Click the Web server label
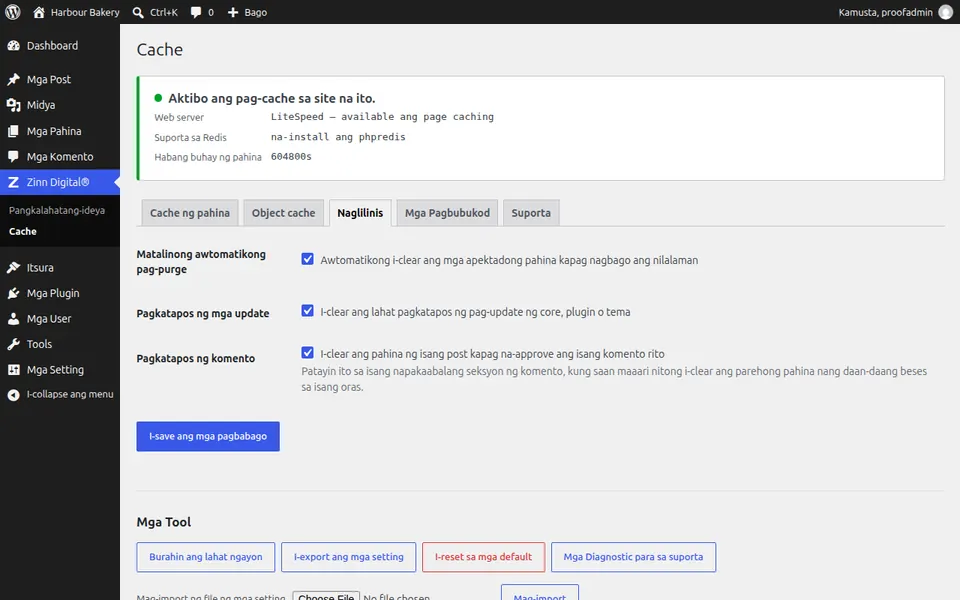The height and width of the screenshot is (600, 960). click(x=179, y=117)
